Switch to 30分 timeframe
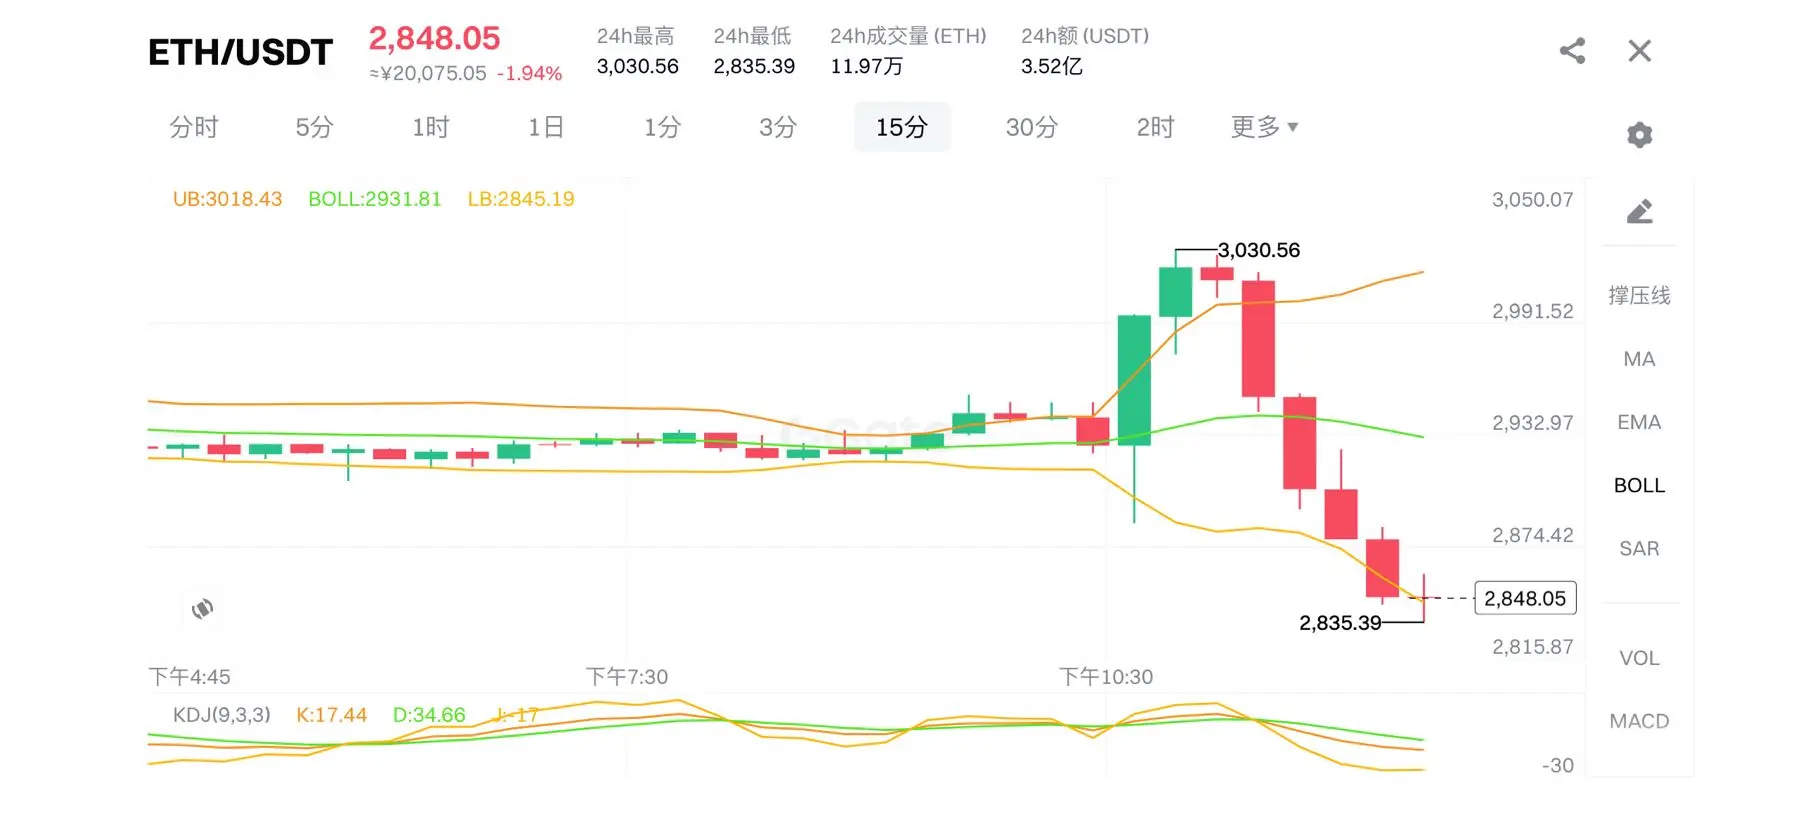This screenshot has width=1796, height=828. click(1032, 127)
